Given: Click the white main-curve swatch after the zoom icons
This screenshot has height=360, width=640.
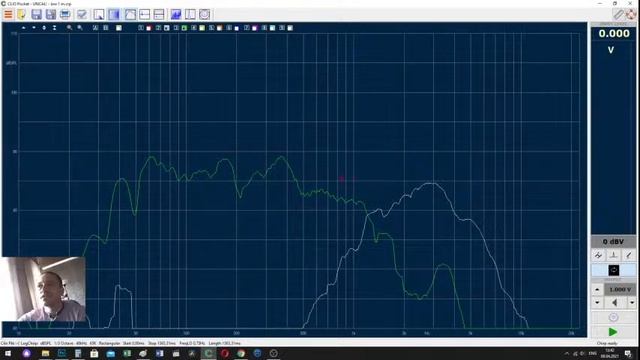Looking at the screenshot, I should [x=119, y=28].
